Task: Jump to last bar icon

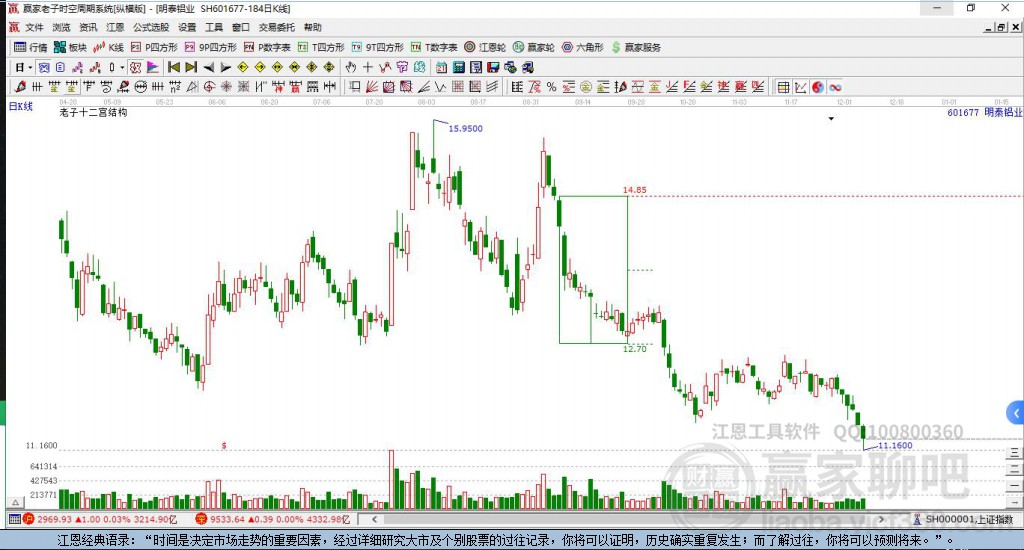Action: (x=191, y=67)
